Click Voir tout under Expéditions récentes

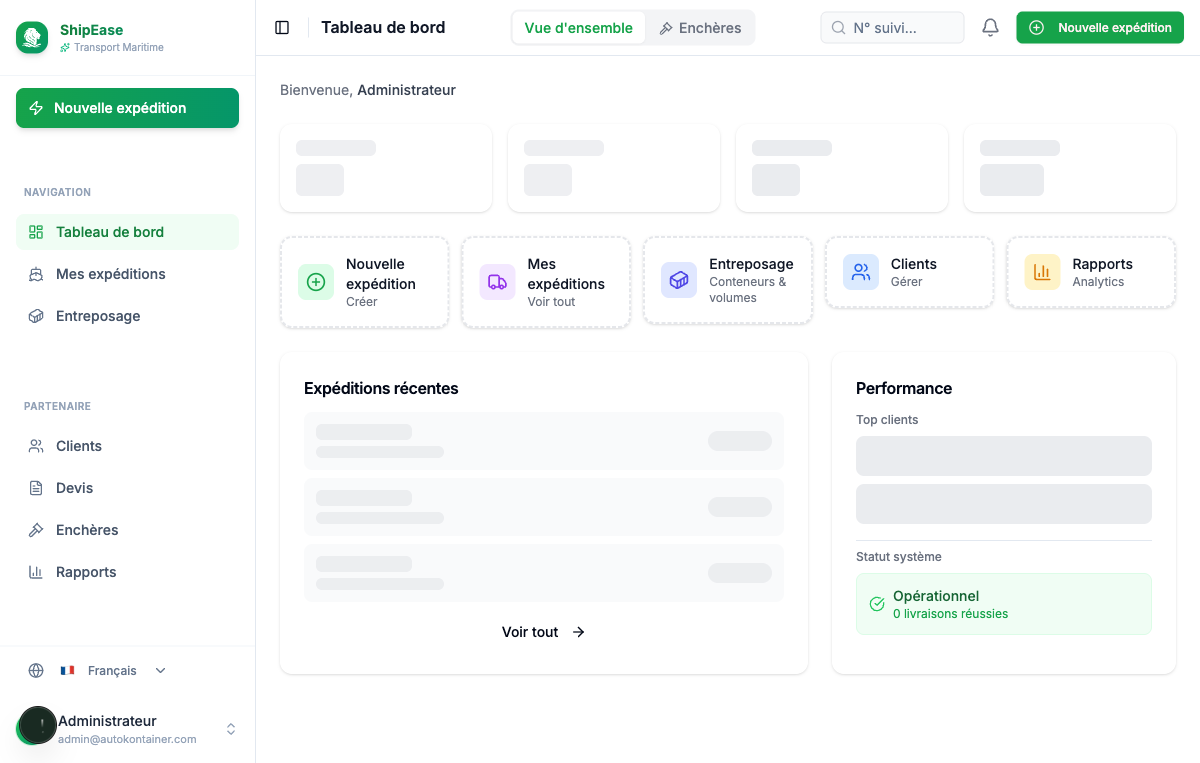pos(543,632)
